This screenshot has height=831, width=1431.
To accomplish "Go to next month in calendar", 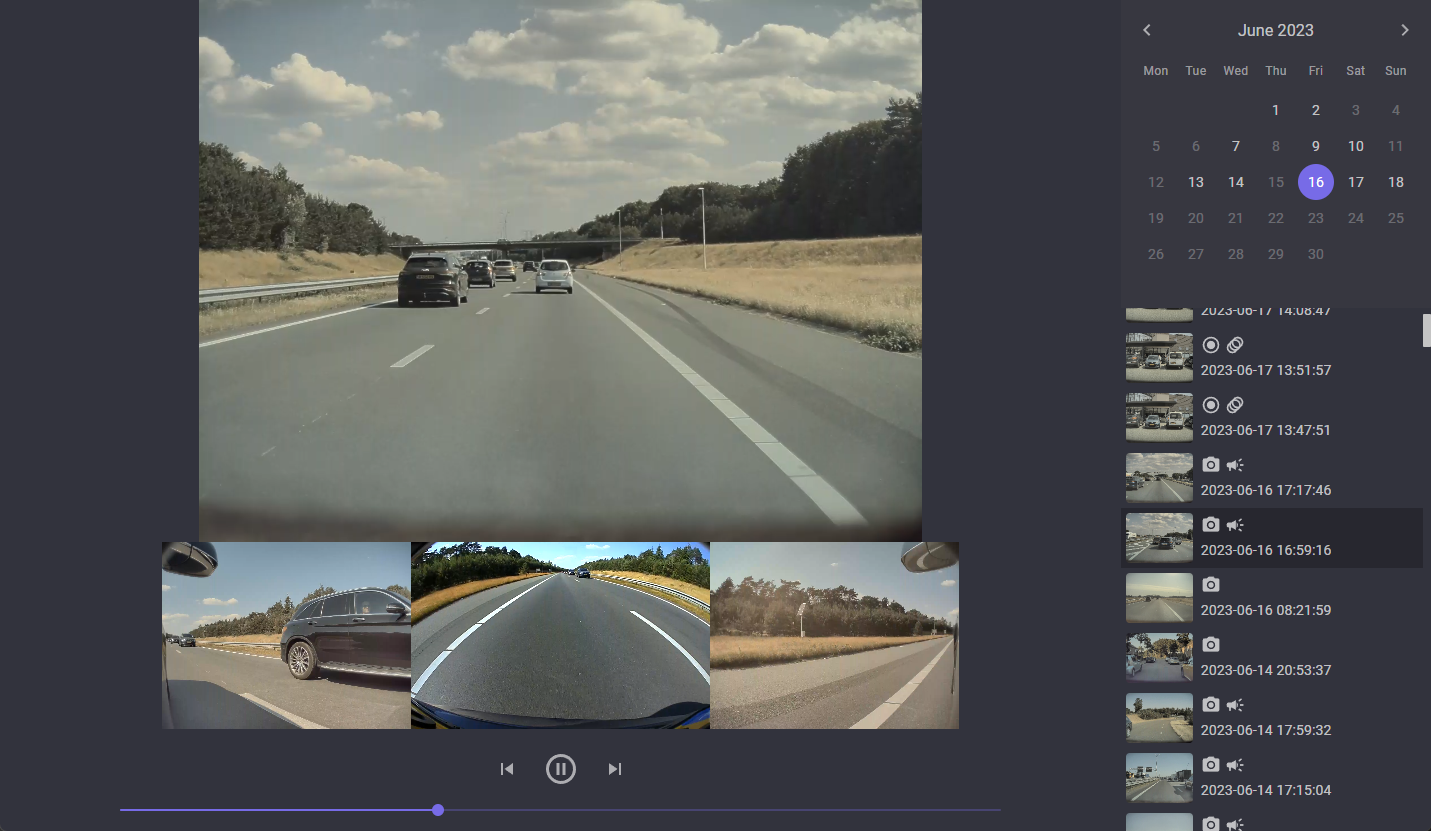I will [x=1404, y=30].
